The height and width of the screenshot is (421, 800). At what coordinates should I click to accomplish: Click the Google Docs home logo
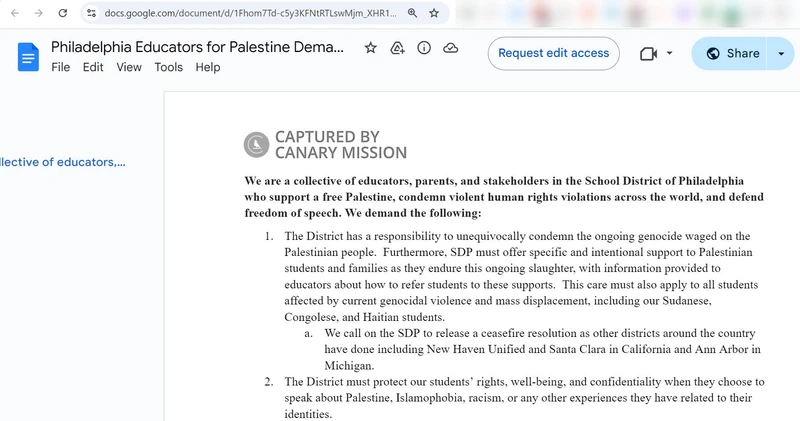point(27,56)
